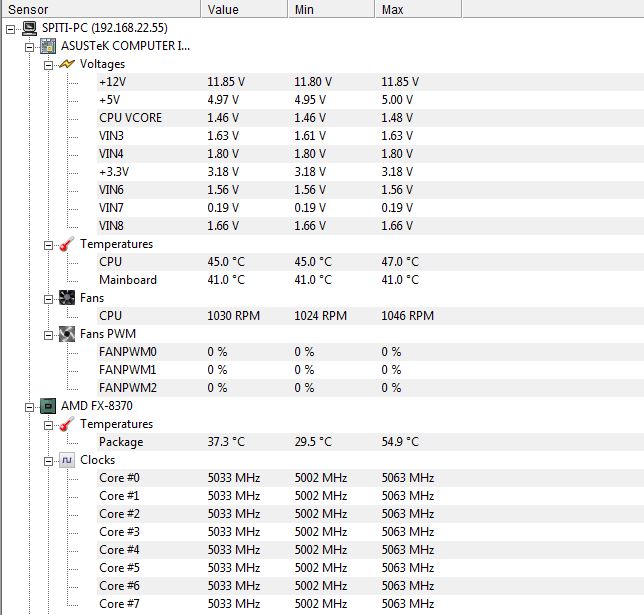Select the VIN3 row

point(370,136)
